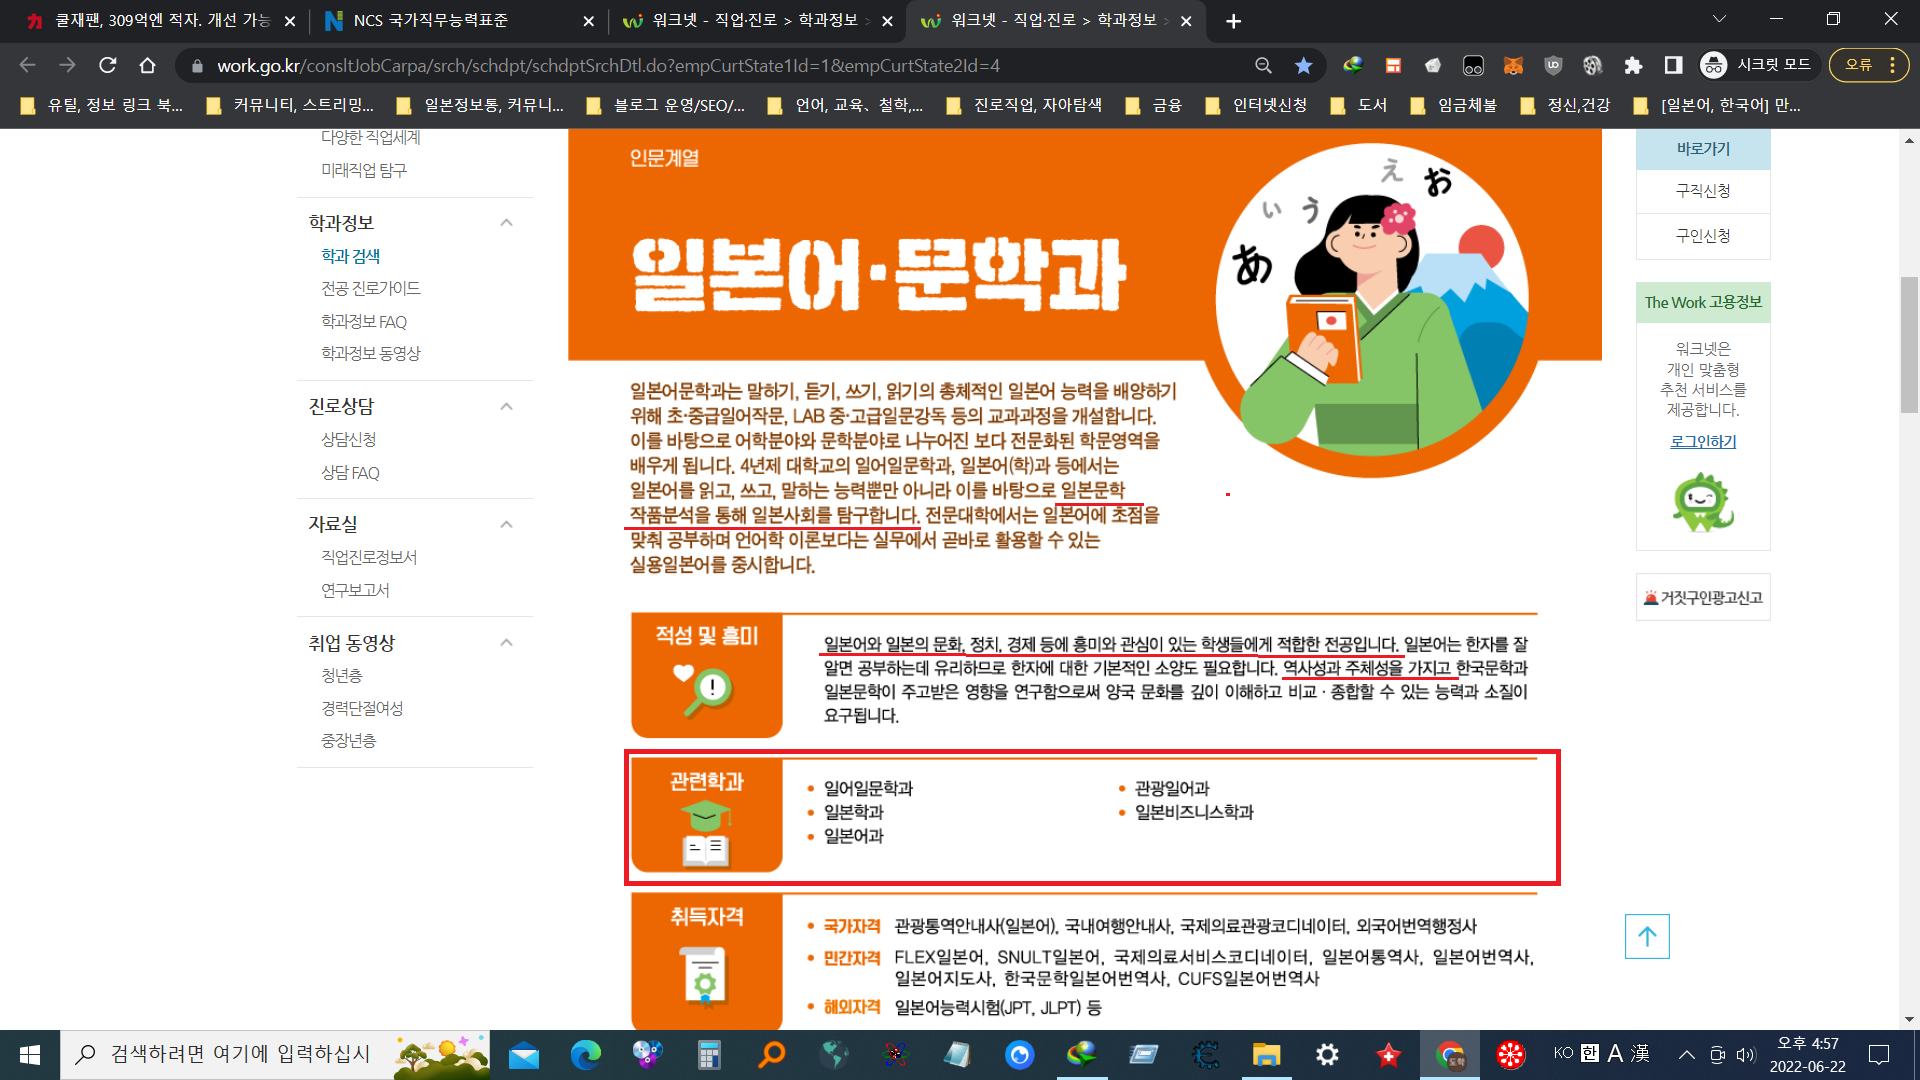Reload the page with refresh icon
Viewport: 1920px width, 1080px height.
coord(108,65)
